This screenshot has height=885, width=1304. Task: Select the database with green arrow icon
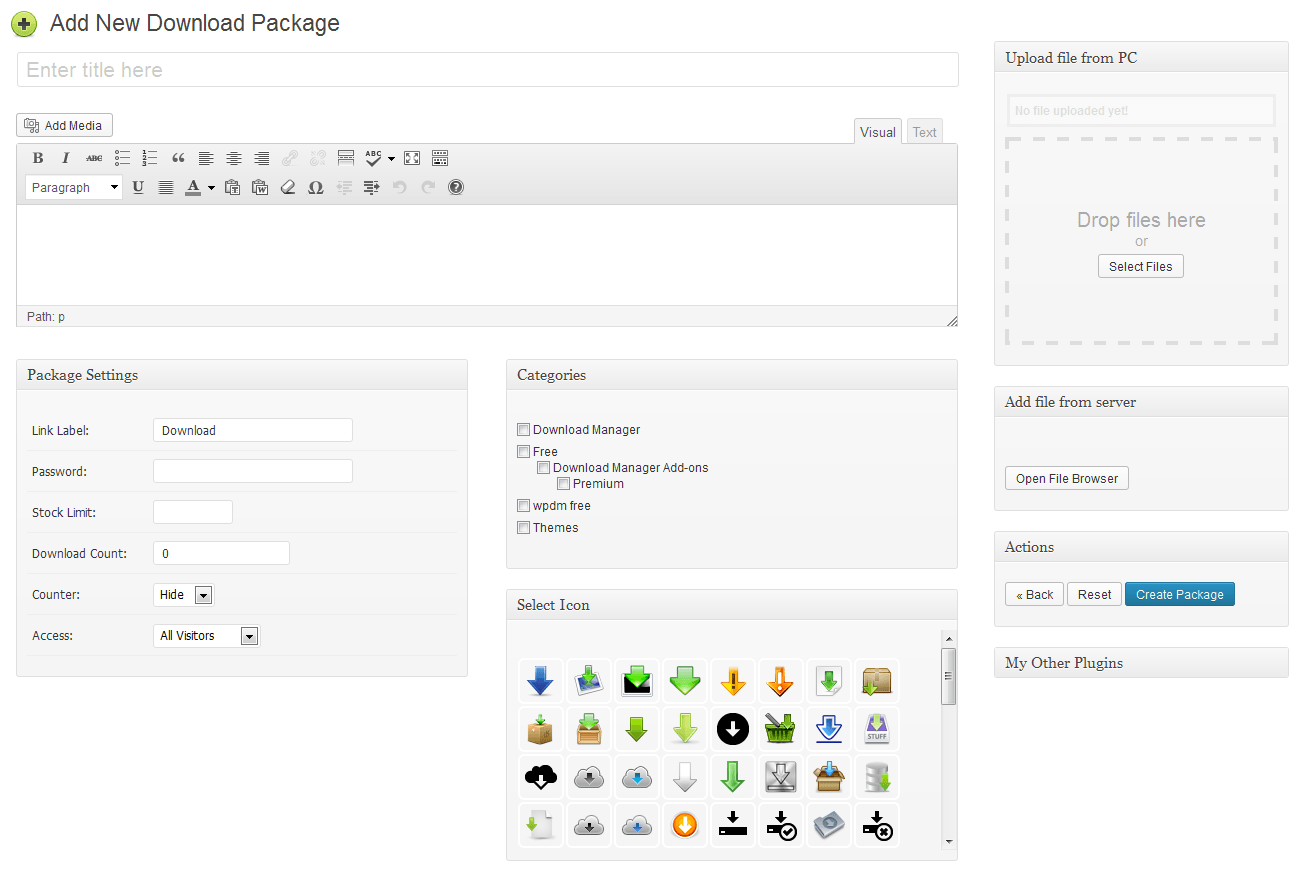(876, 777)
